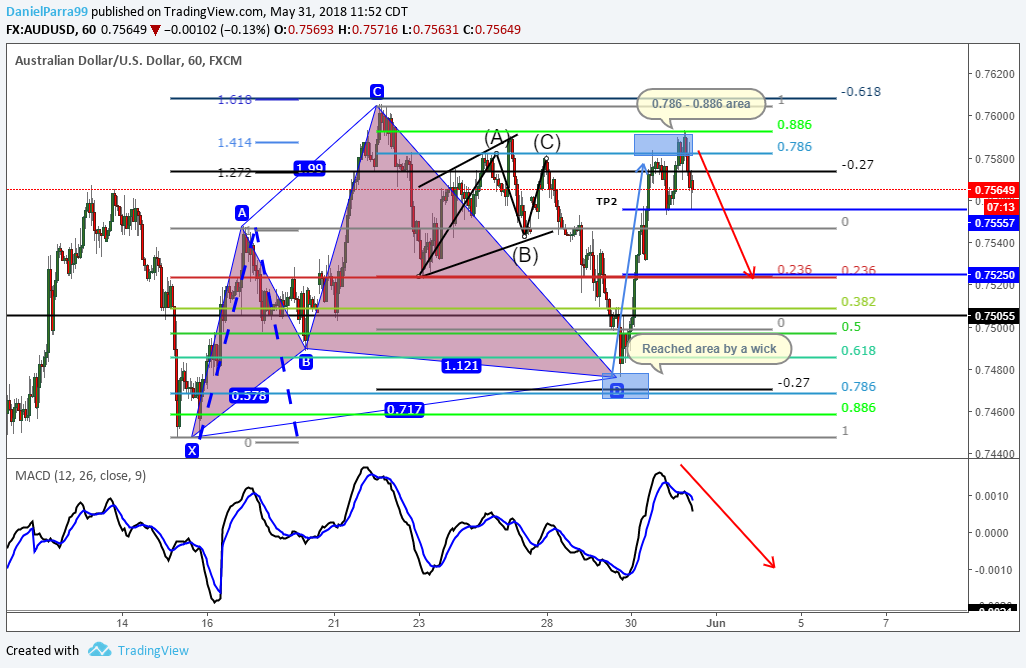This screenshot has height=668, width=1026.
Task: Click the TP2 label
Action: (x=607, y=202)
